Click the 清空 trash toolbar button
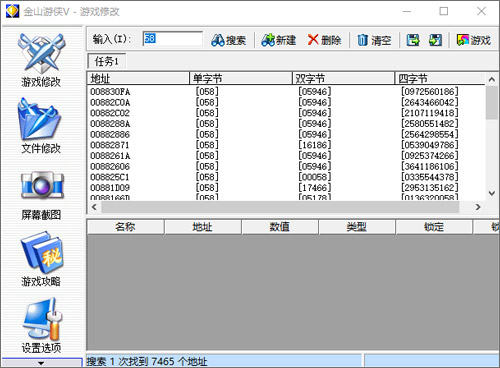500x368 pixels. (374, 40)
